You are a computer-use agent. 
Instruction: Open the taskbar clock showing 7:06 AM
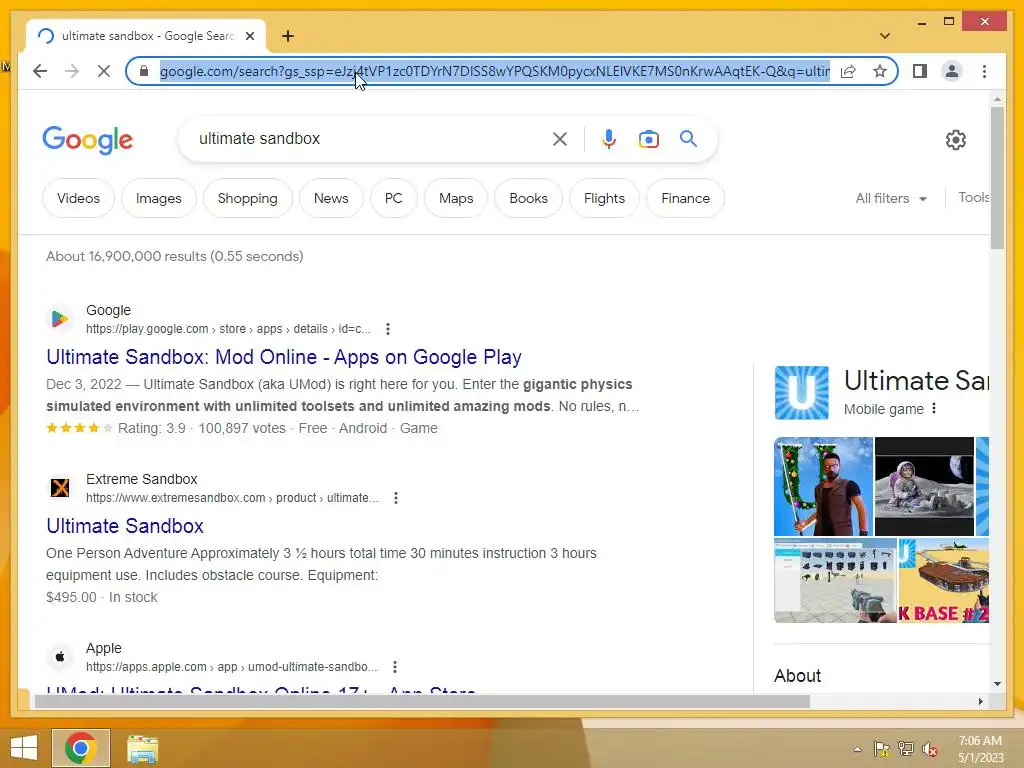coord(980,749)
